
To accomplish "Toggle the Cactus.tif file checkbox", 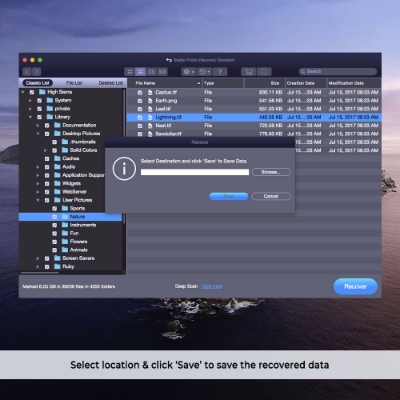I will [140, 93].
